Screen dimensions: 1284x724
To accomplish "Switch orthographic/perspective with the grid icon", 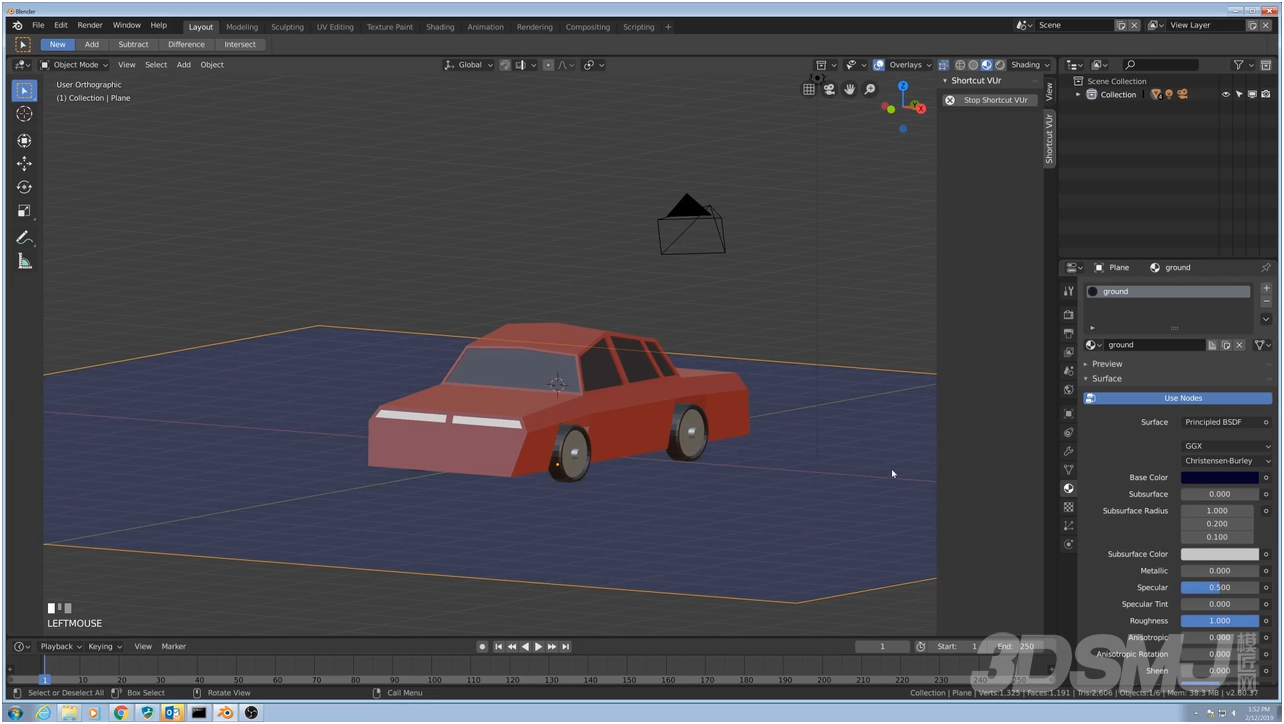I will pyautogui.click(x=809, y=89).
